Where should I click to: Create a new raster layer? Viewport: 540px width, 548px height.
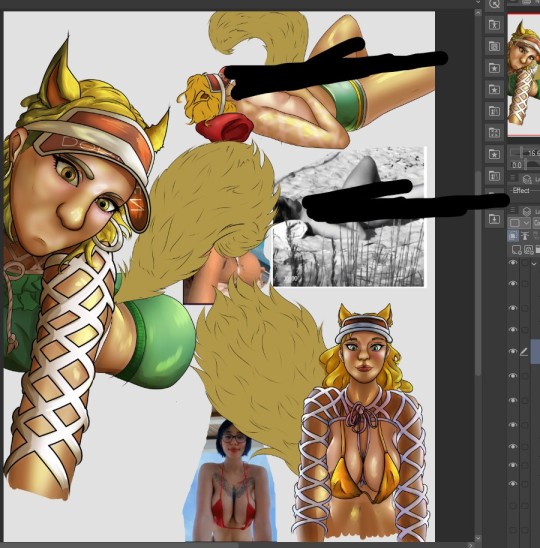(x=516, y=249)
